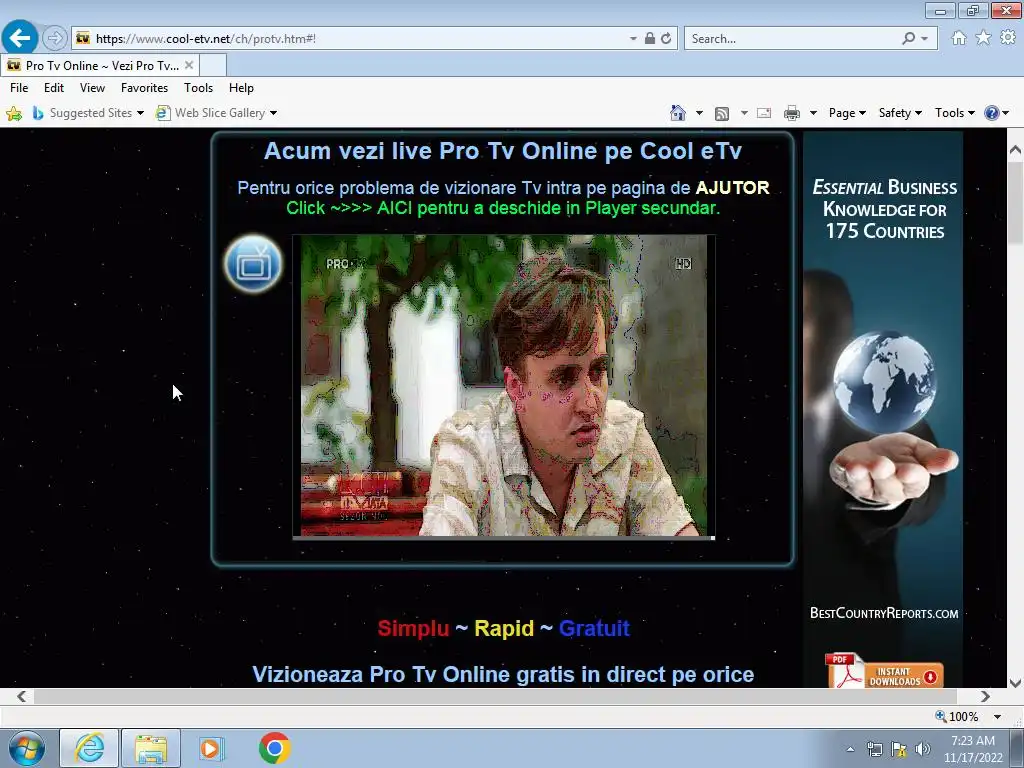Click the Action Center flag tray icon
The height and width of the screenshot is (768, 1024).
(899, 749)
